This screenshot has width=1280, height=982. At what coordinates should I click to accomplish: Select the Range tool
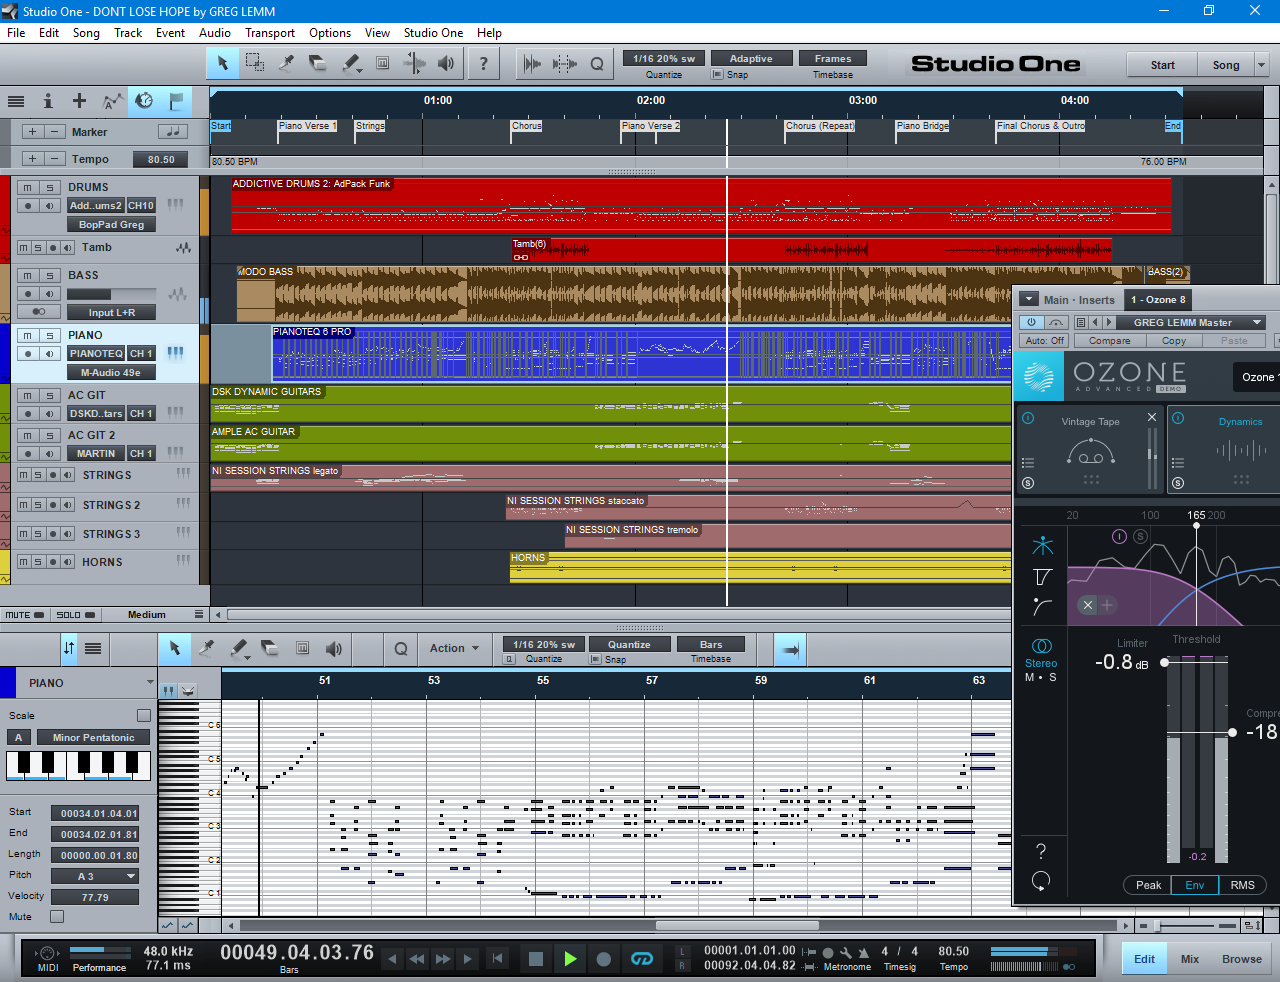tap(255, 63)
